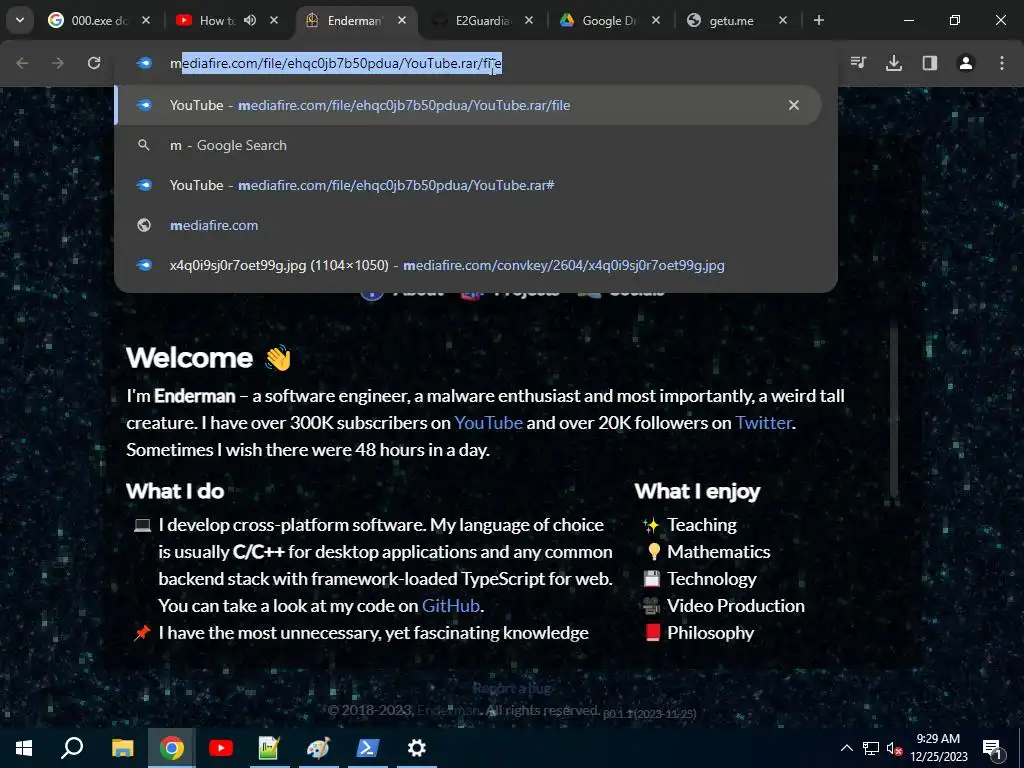The image size is (1024, 768).
Task: Open the Paint taskbar icon
Action: click(318, 748)
